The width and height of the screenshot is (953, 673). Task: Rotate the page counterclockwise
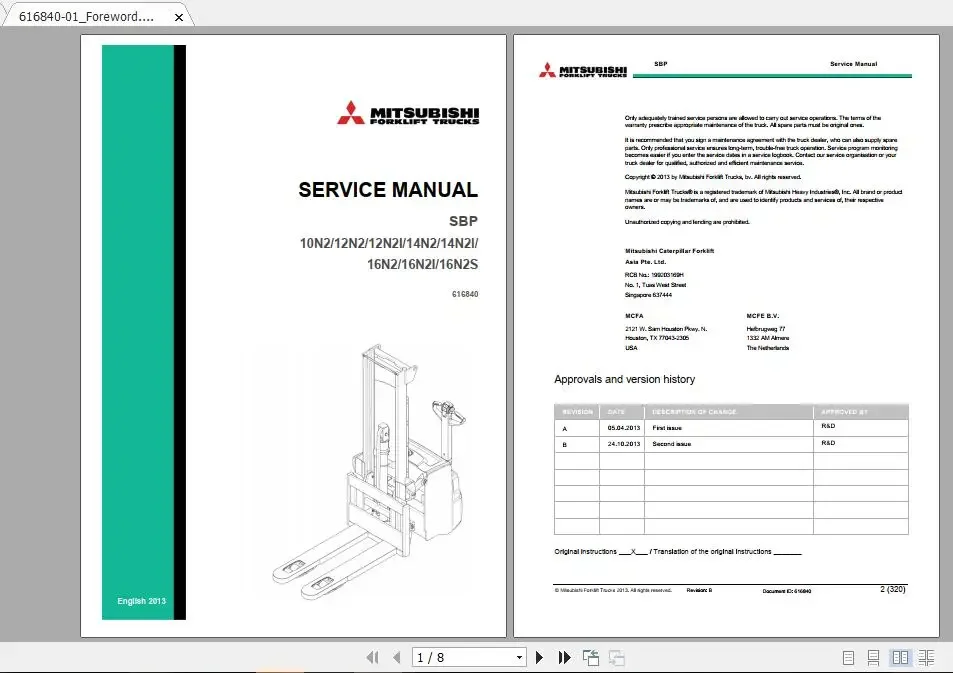(590, 657)
